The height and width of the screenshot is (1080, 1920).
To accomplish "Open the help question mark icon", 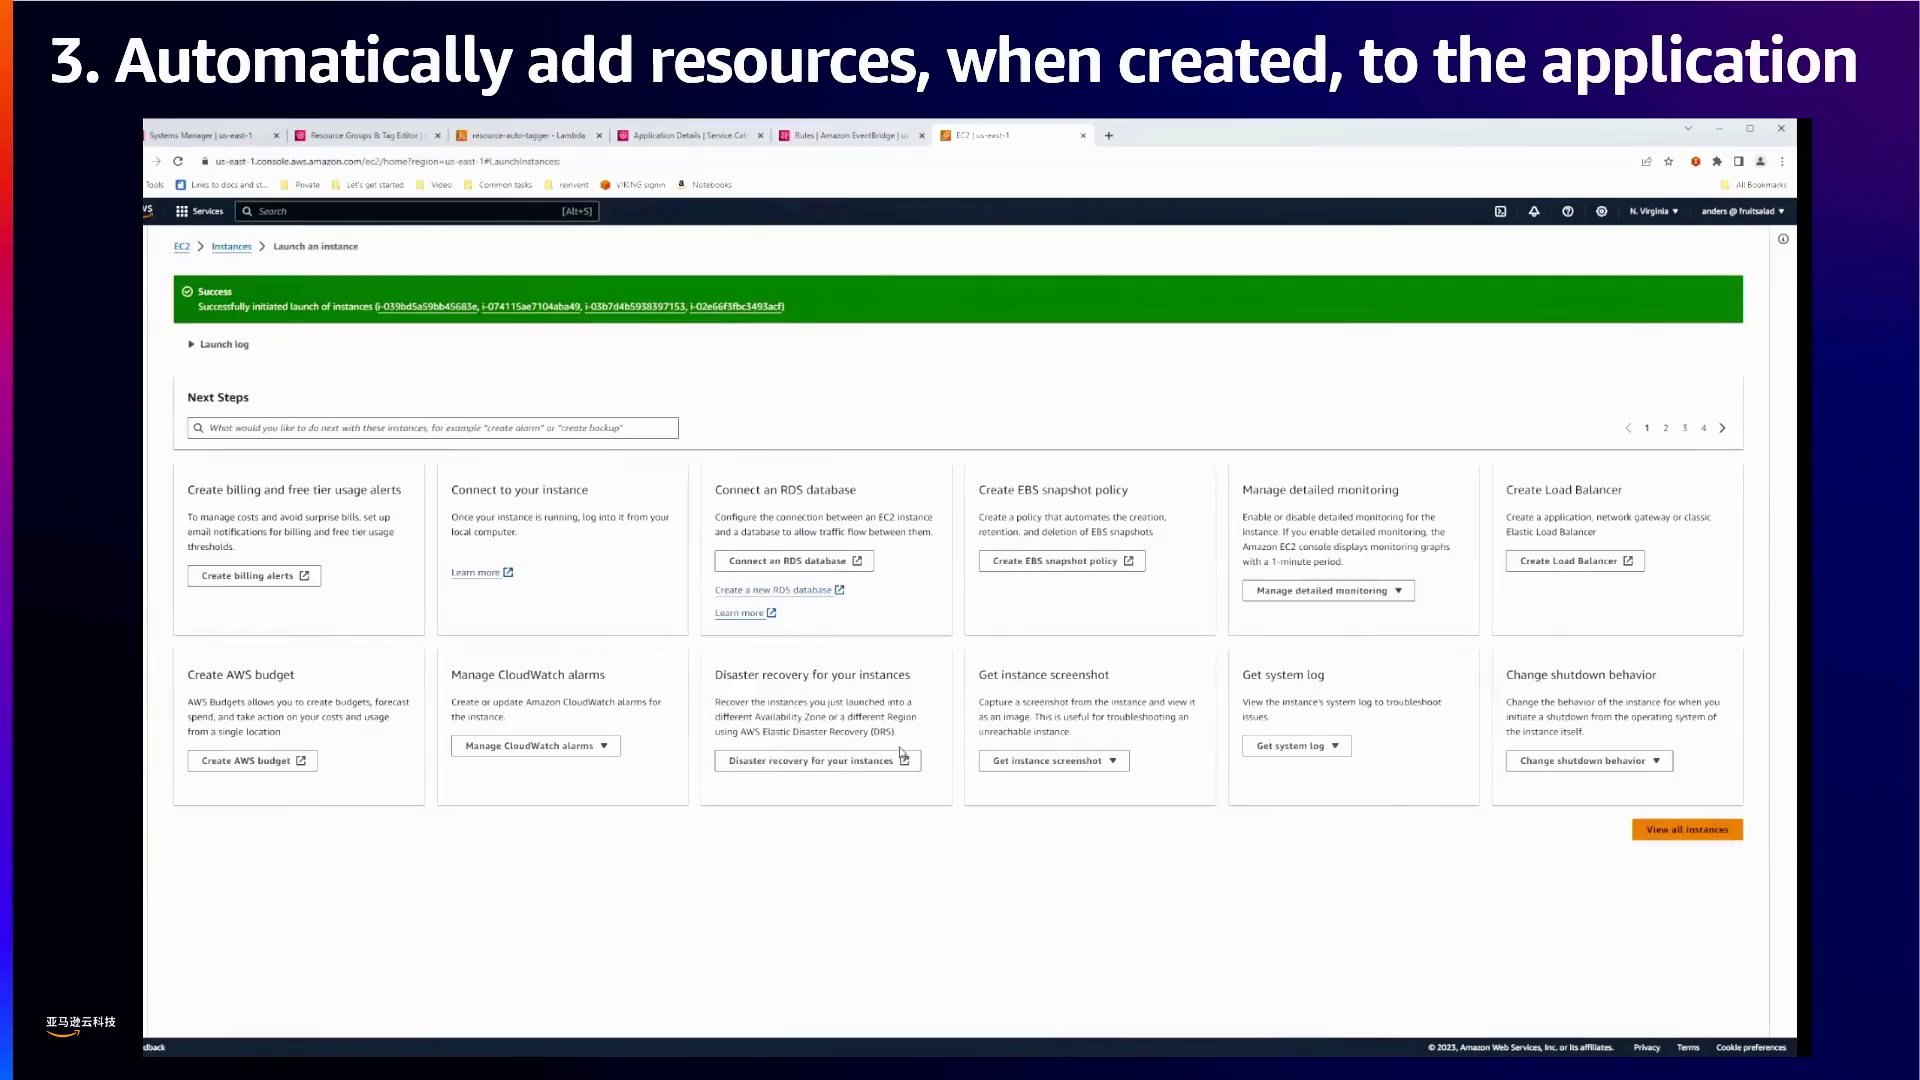I will coord(1567,211).
